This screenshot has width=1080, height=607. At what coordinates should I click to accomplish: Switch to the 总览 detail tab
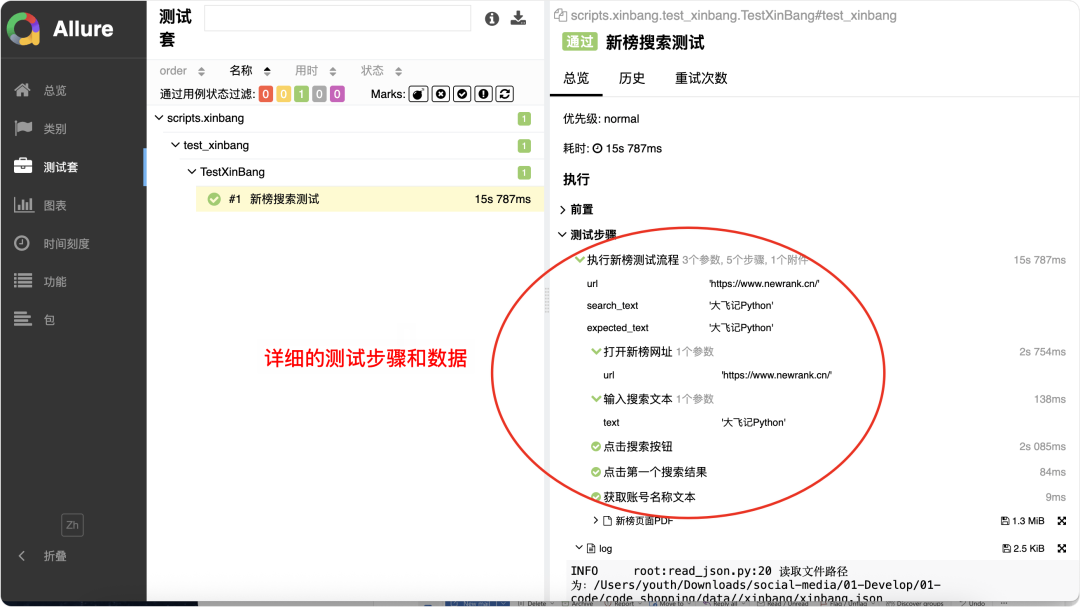577,78
